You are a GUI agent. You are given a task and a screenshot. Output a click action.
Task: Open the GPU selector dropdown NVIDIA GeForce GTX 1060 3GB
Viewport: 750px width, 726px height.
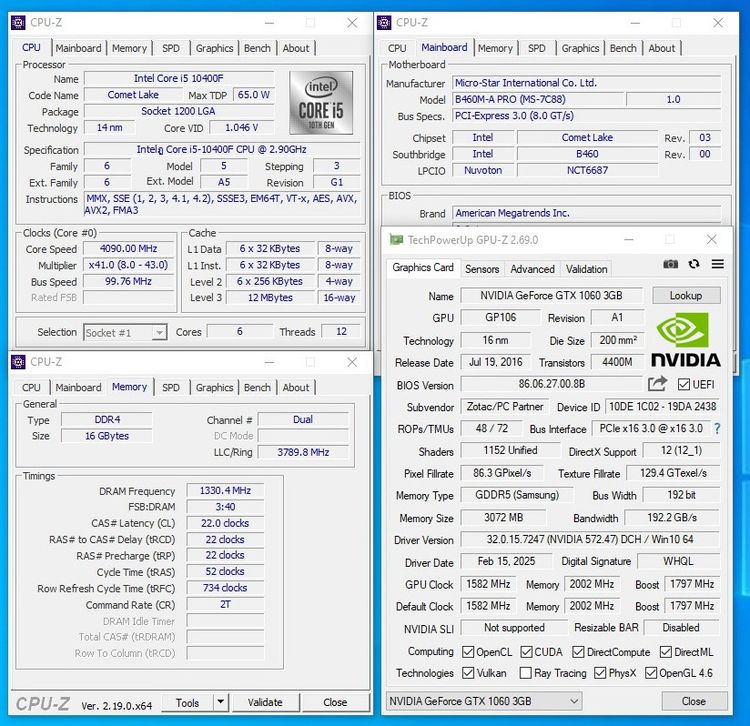point(484,701)
